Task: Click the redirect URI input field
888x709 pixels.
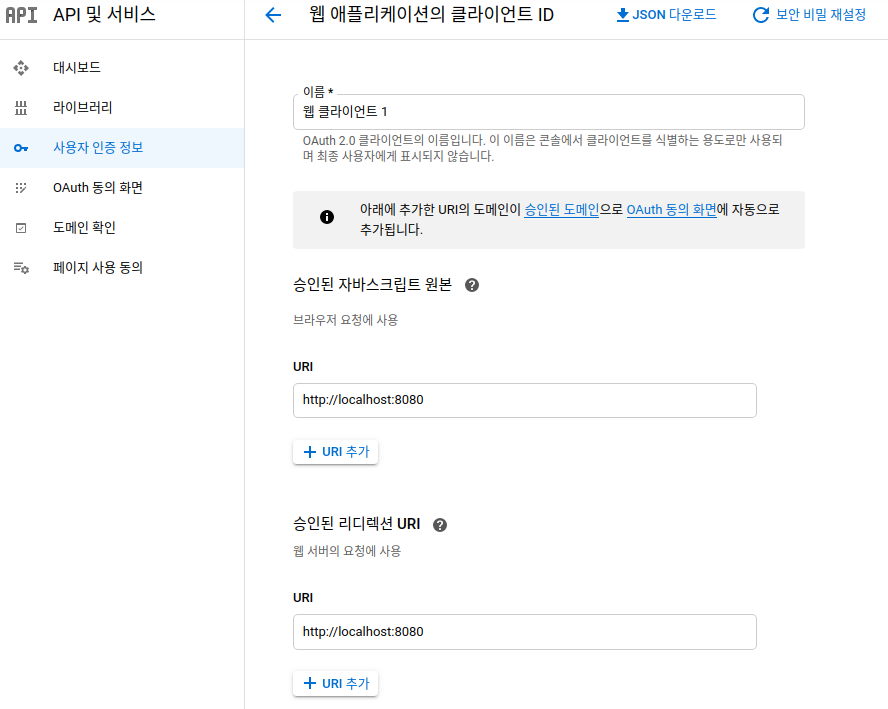Action: (524, 632)
